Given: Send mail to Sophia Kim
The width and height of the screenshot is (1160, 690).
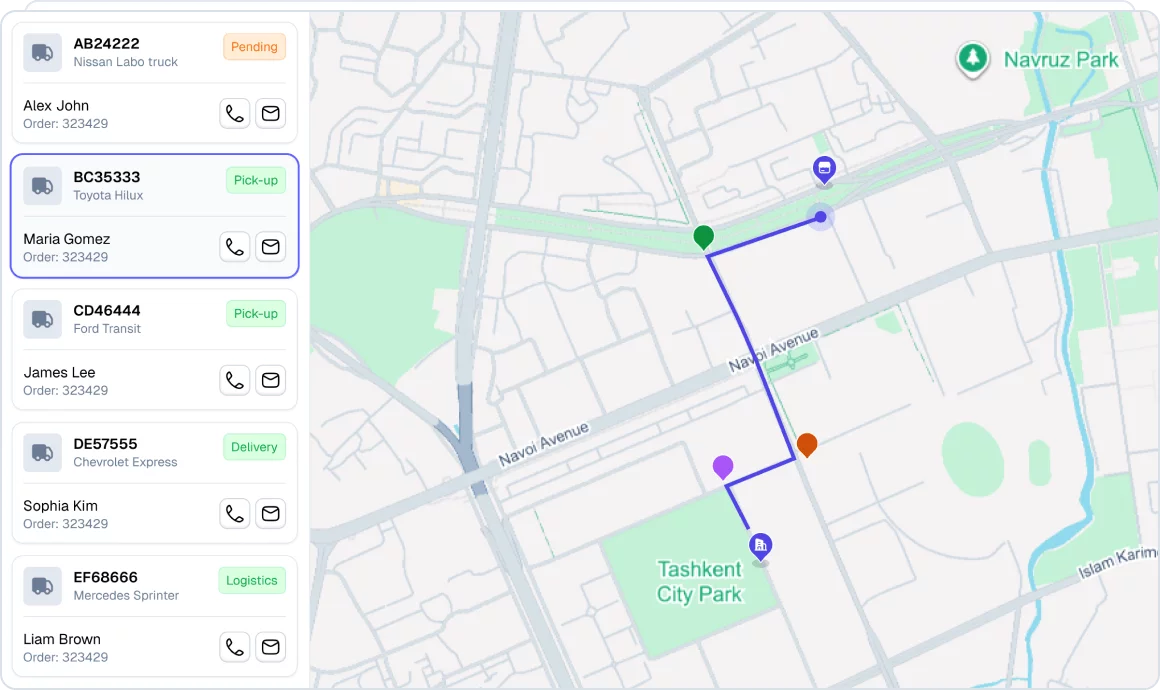Looking at the screenshot, I should click(x=270, y=514).
